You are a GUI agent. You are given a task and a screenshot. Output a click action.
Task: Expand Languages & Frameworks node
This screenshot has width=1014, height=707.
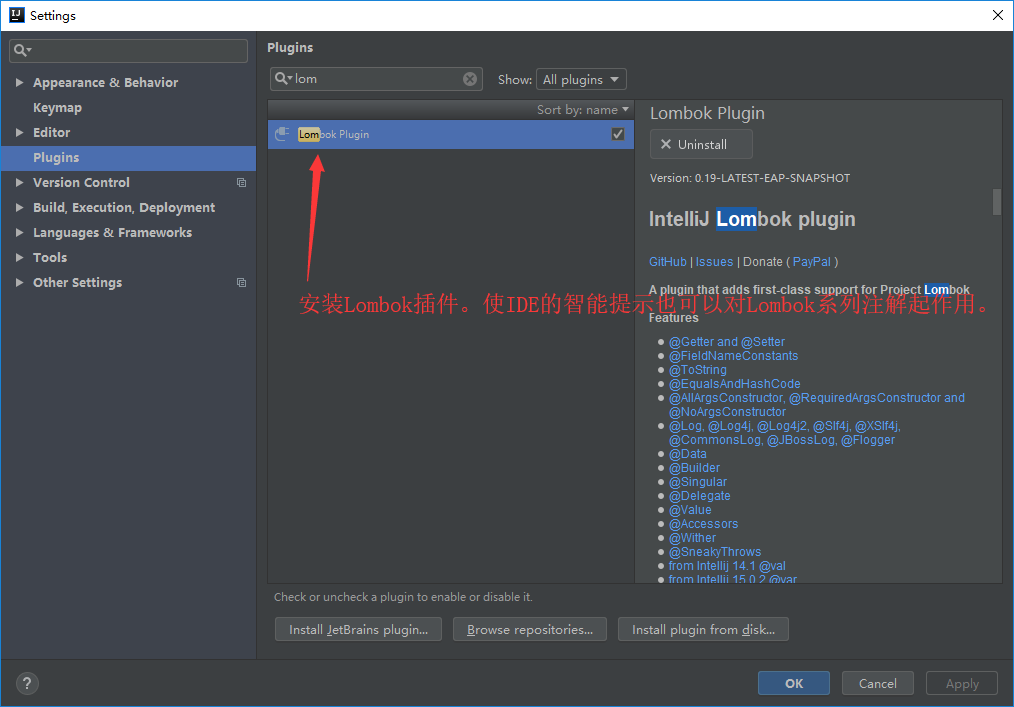(19, 232)
